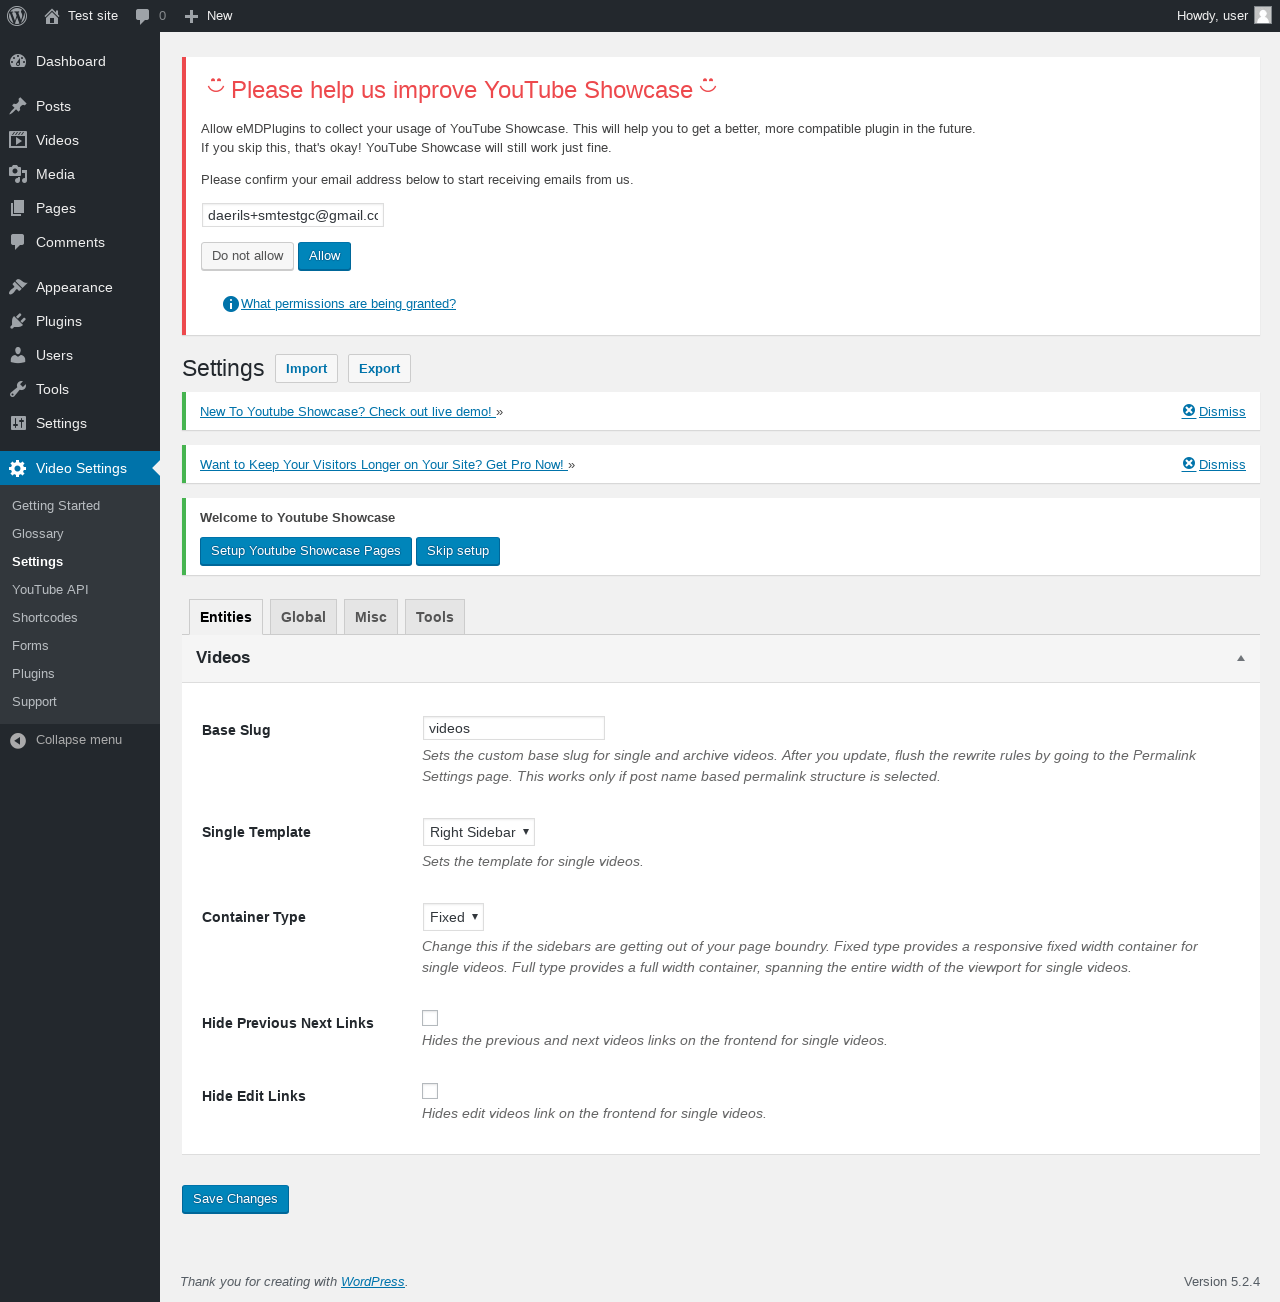Click the Videos film icon in sidebar
This screenshot has height=1302, width=1280.
click(18, 140)
